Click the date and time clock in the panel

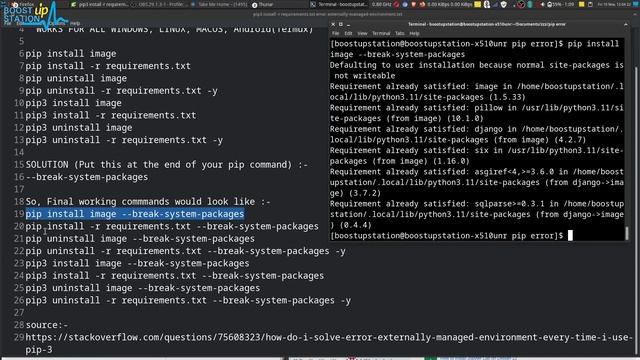coord(614,4)
